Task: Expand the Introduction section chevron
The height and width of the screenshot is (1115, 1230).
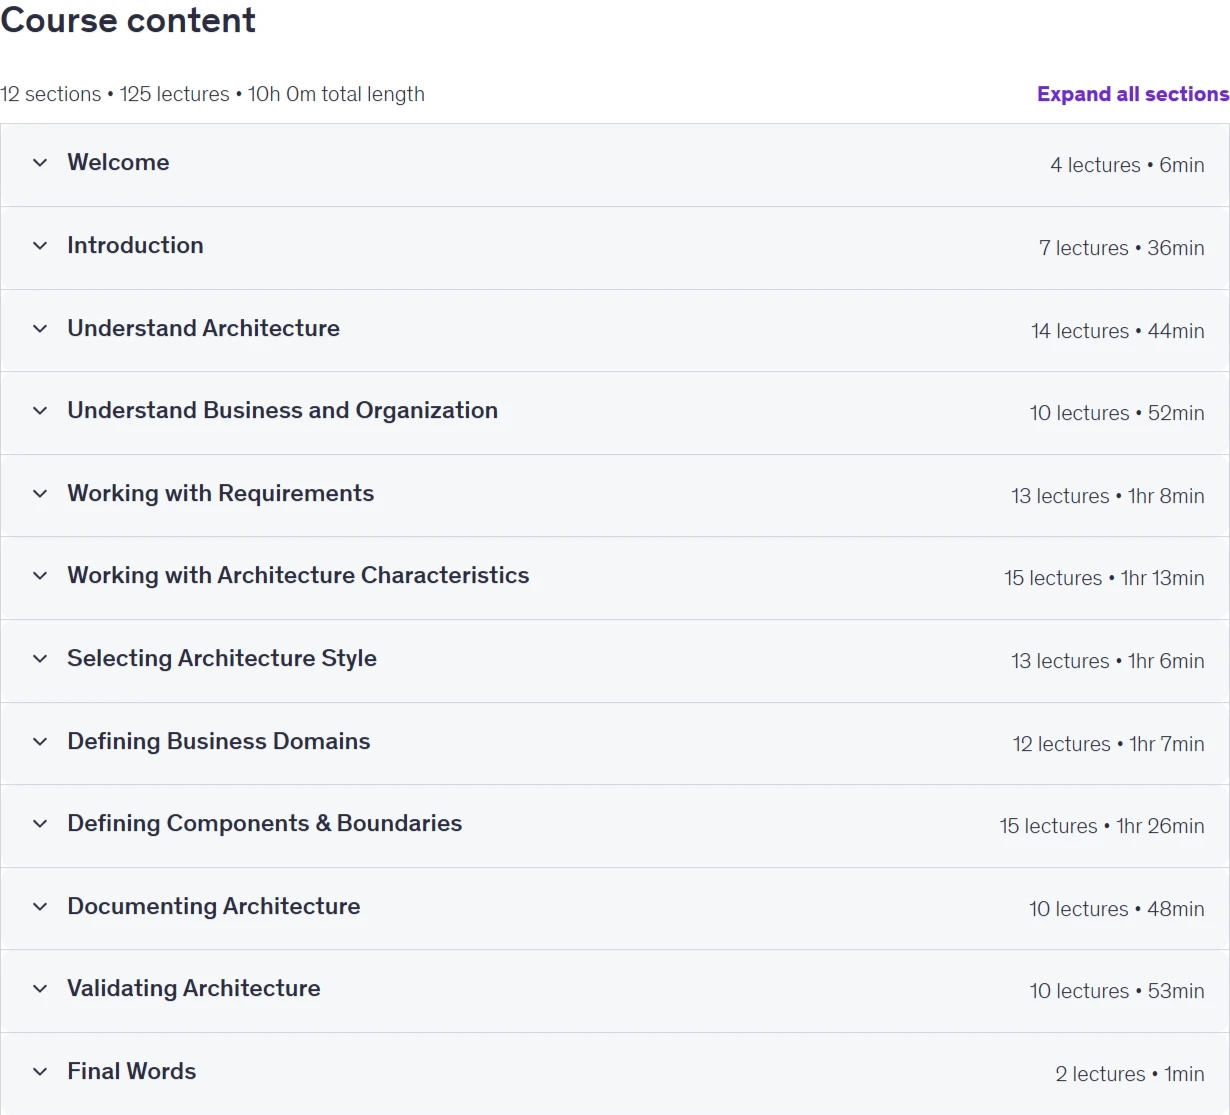Action: (x=40, y=246)
